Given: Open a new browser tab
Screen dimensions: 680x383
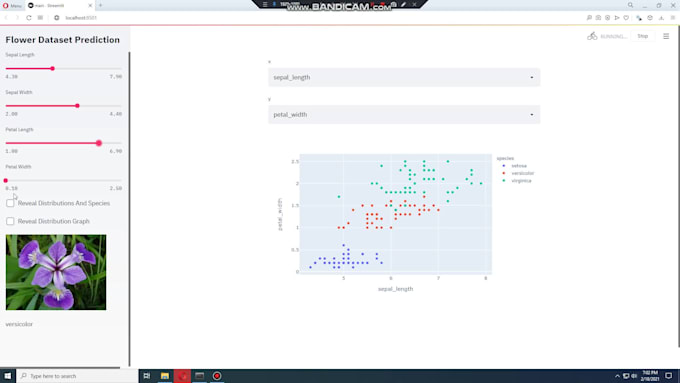Looking at the screenshot, I should (x=100, y=6).
